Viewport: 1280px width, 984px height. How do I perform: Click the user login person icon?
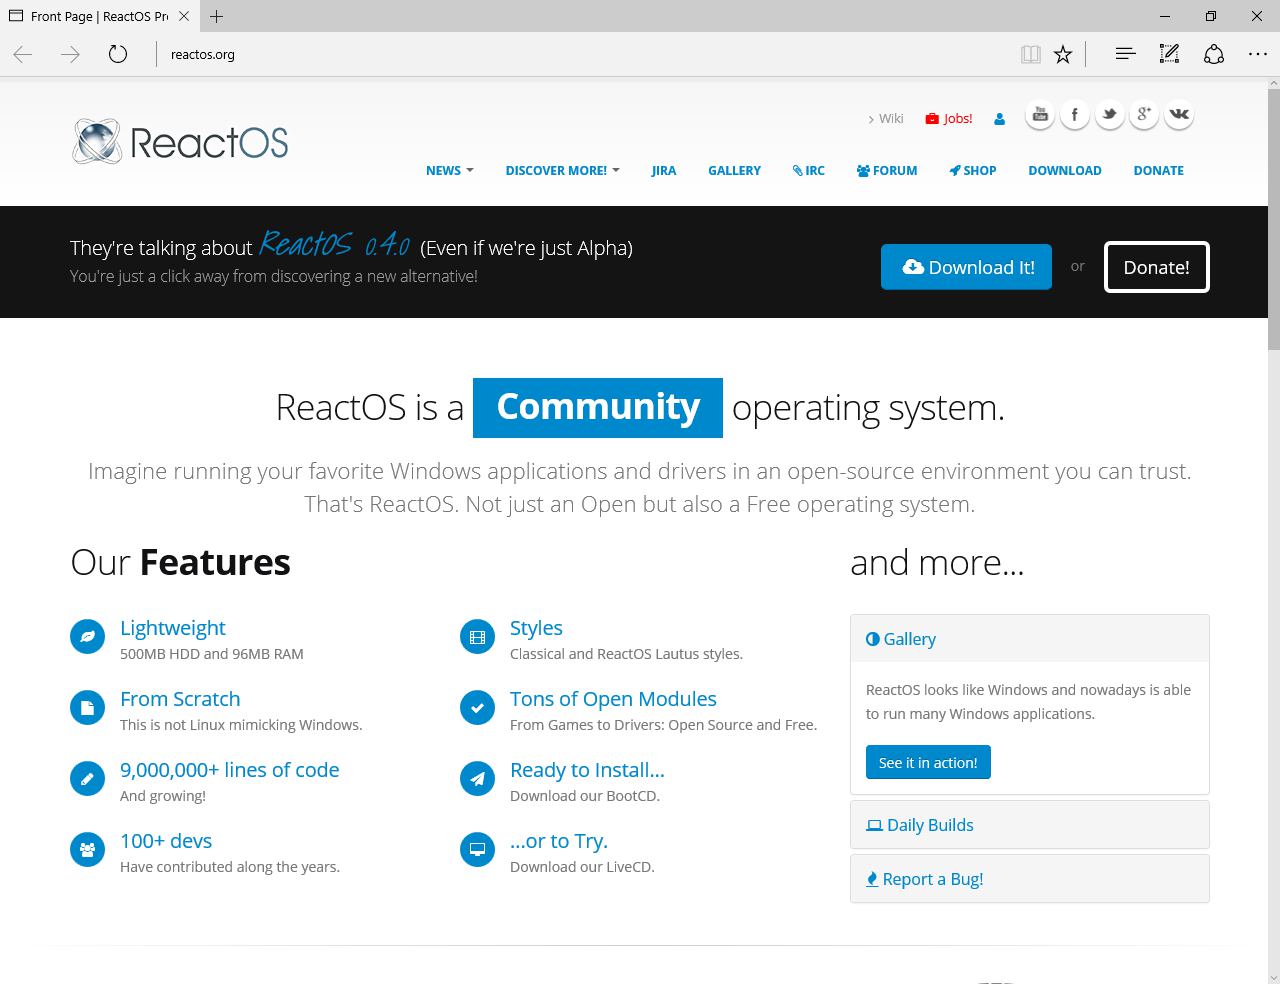point(999,119)
